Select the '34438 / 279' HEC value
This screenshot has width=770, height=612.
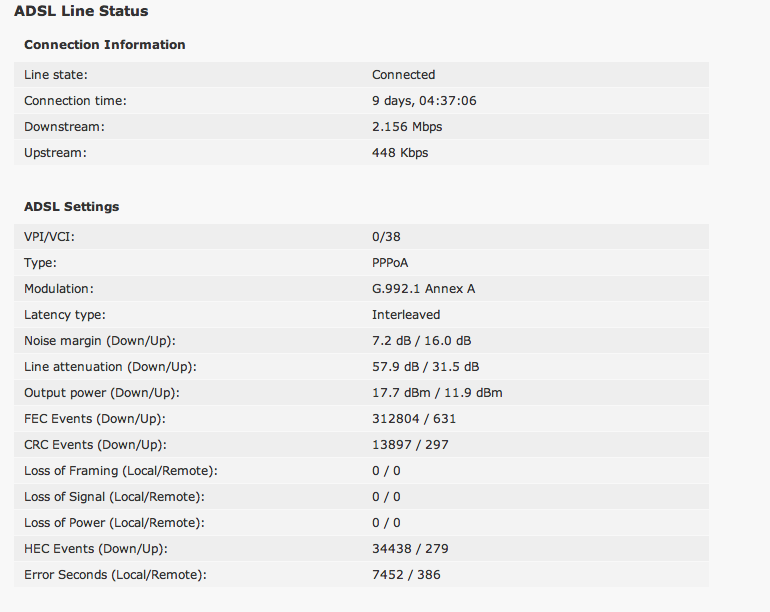tap(410, 549)
